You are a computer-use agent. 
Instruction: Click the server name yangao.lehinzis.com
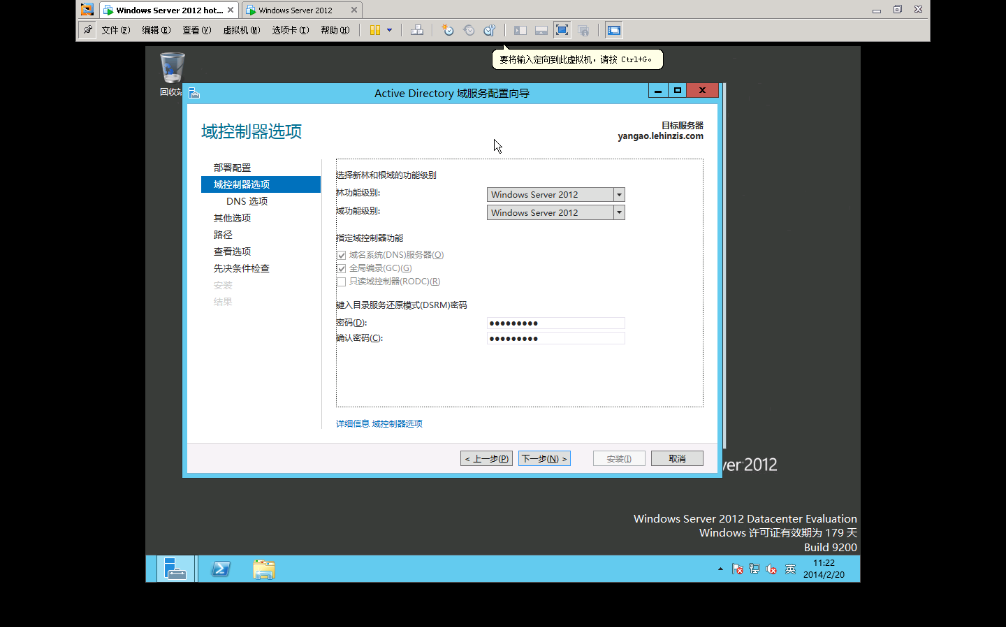click(660, 136)
